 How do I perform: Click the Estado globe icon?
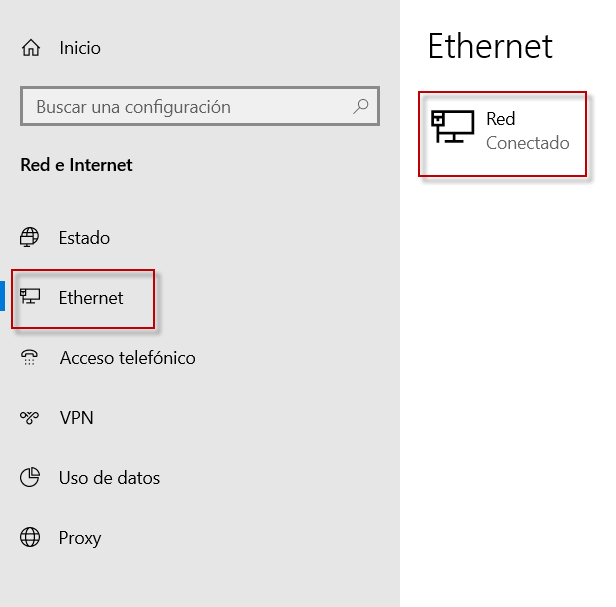(30, 238)
